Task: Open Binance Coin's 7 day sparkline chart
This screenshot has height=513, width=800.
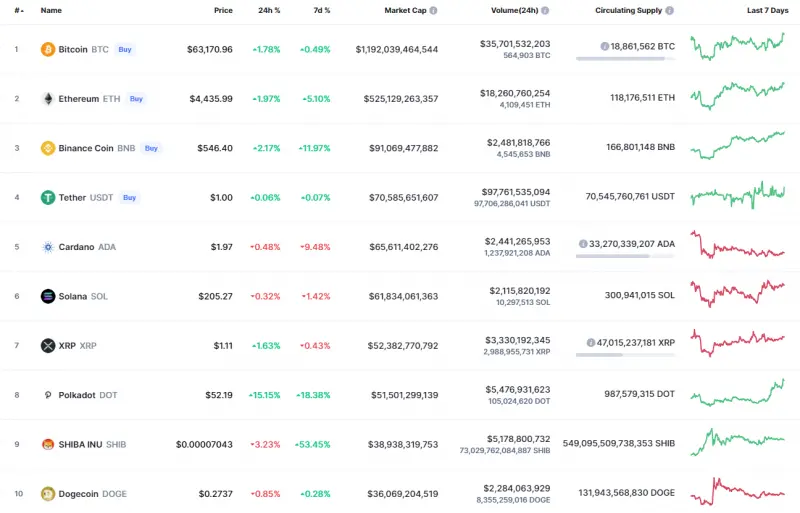Action: 738,145
